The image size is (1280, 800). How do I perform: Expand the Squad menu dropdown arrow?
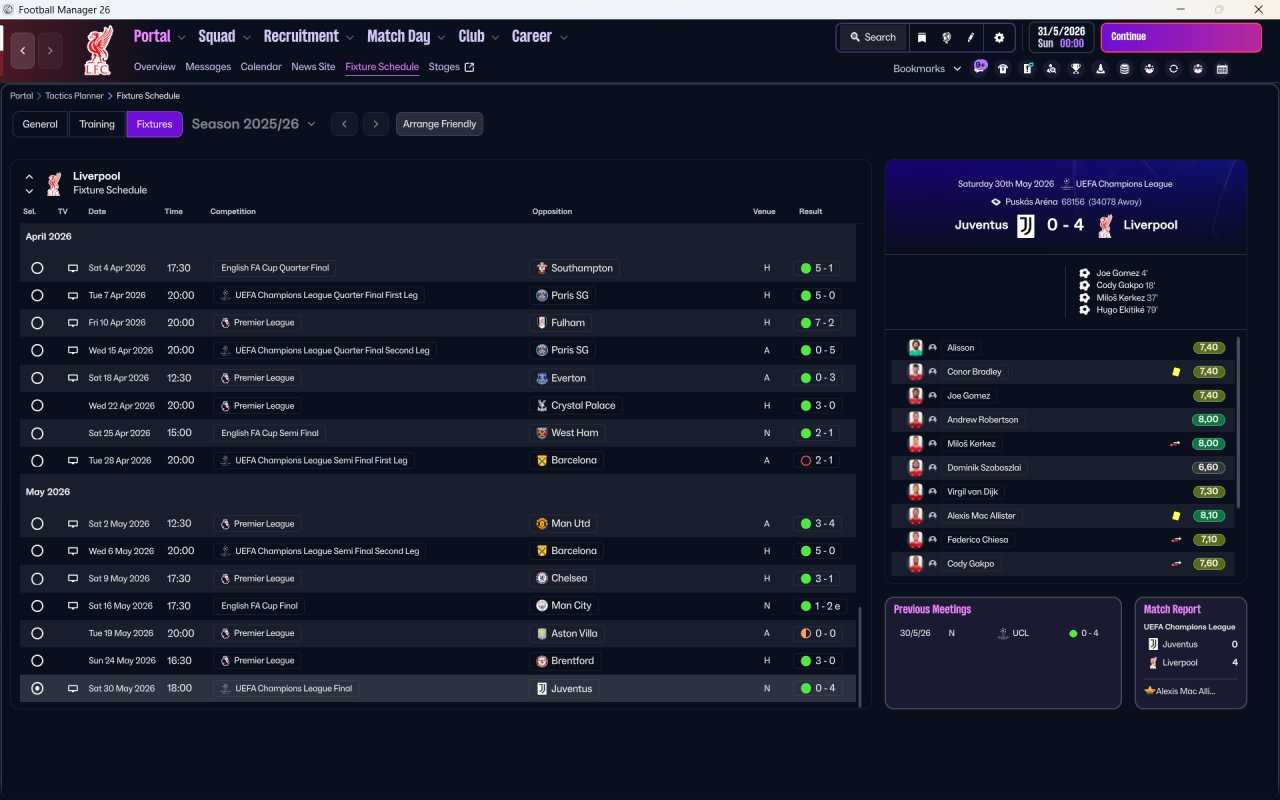click(x=247, y=37)
